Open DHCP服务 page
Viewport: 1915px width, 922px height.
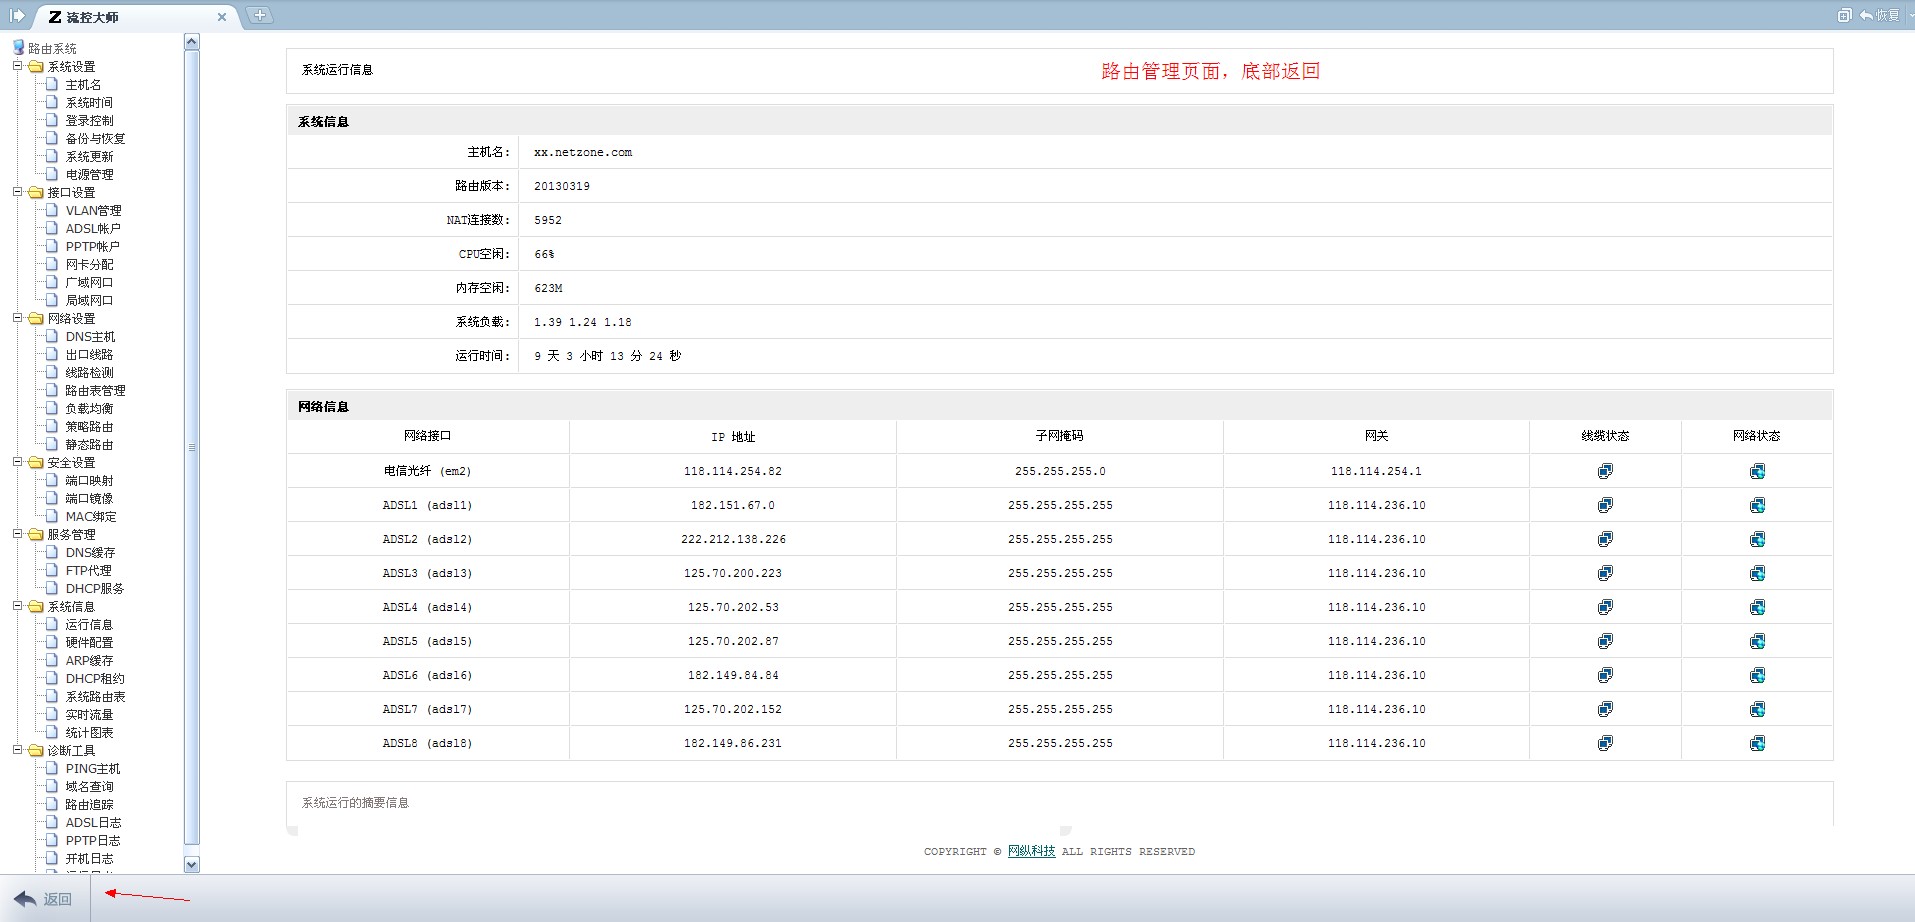pos(95,589)
